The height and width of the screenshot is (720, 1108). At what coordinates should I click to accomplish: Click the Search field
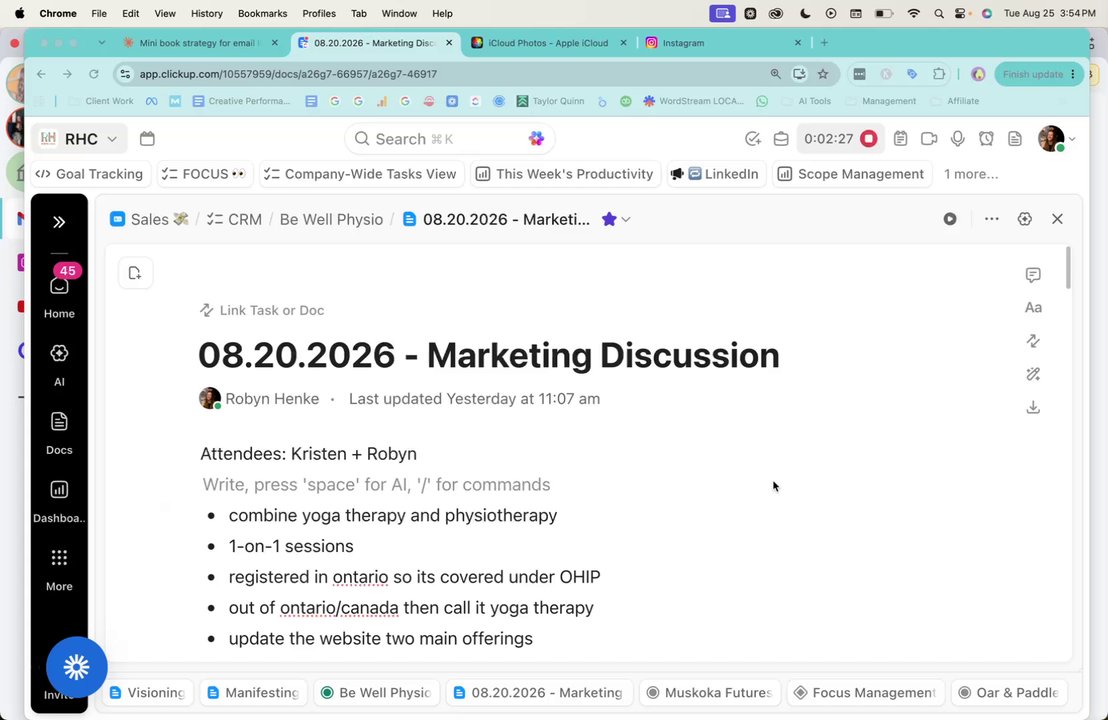[x=449, y=138]
